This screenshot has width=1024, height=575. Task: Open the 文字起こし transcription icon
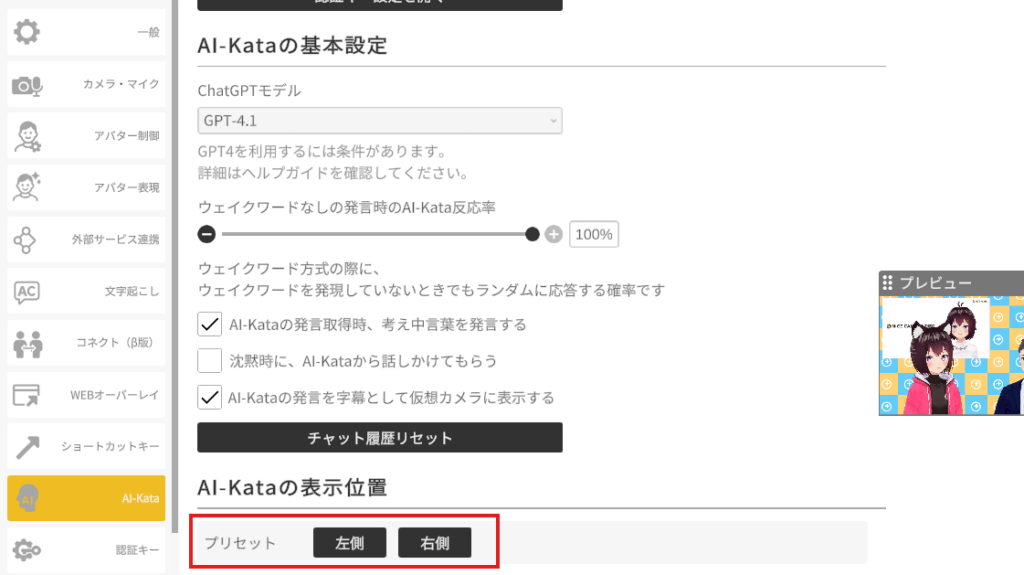[x=27, y=292]
